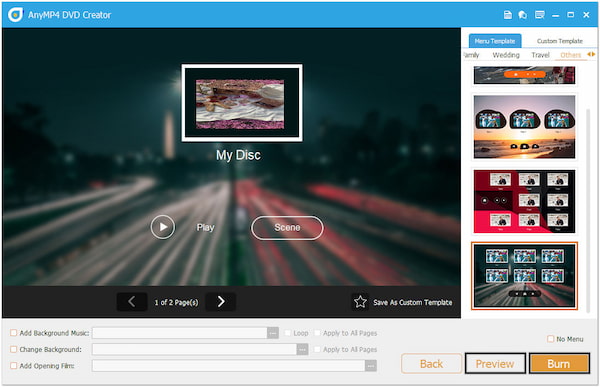
Task: Go to previous menu page arrow
Action: 132,302
